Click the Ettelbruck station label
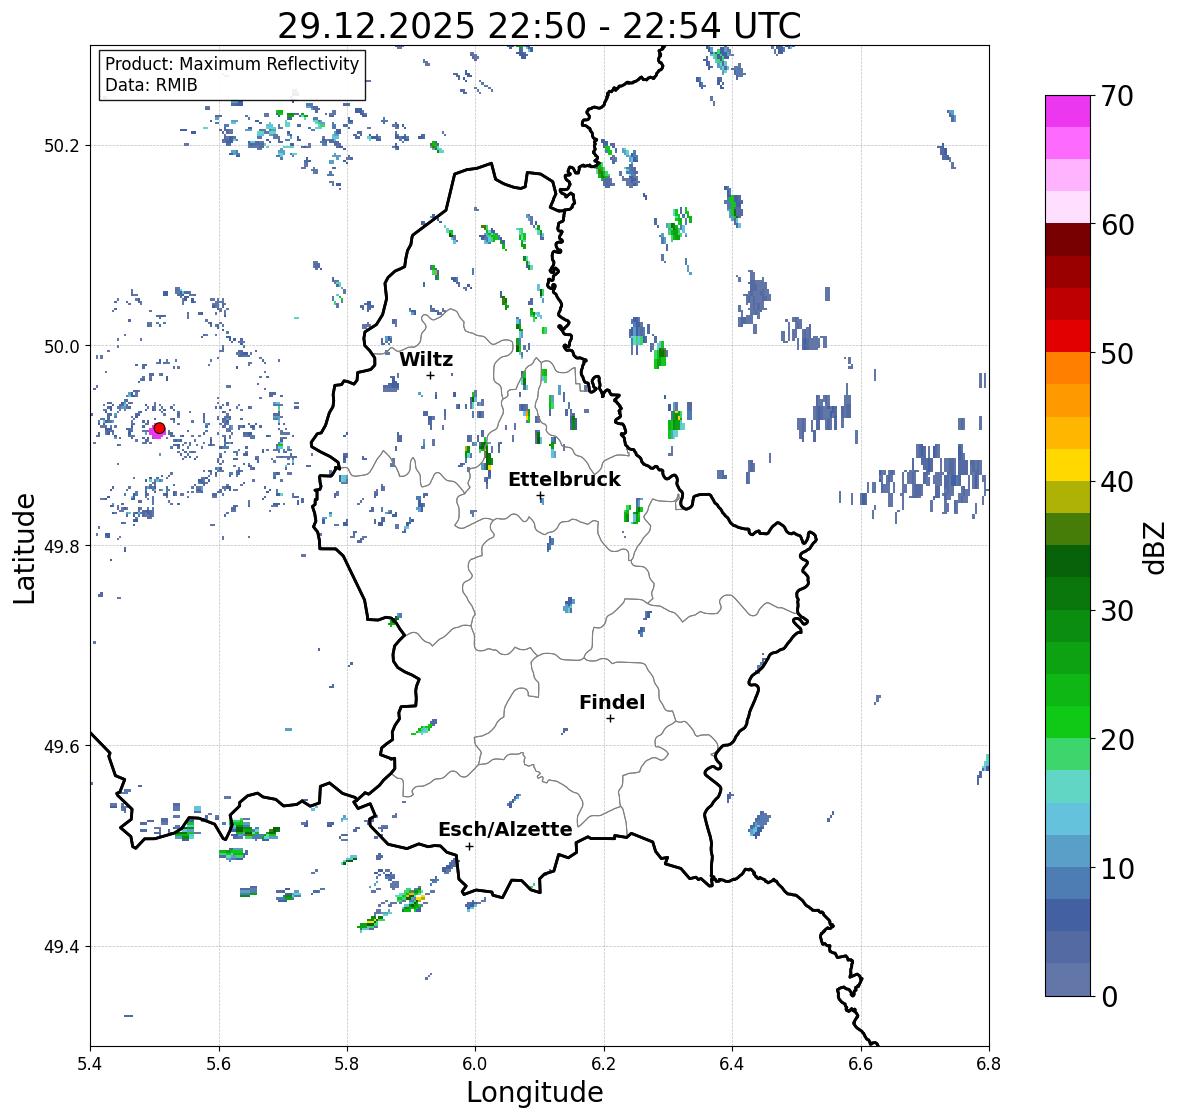1179x1117 pixels. pos(564,480)
